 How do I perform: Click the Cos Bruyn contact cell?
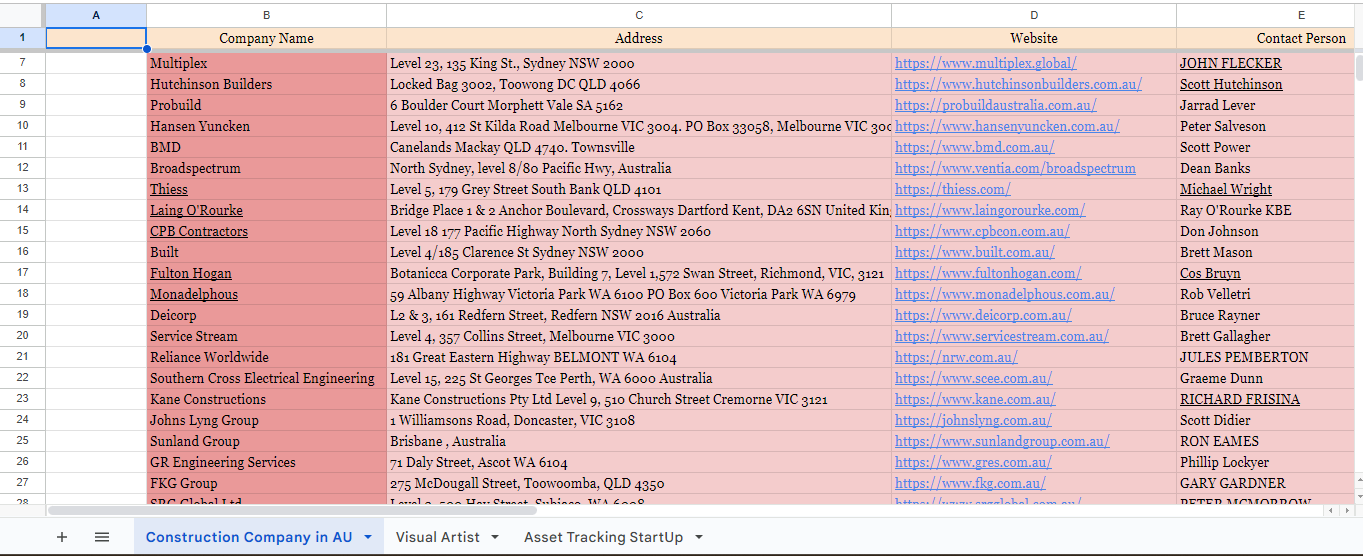(x=1266, y=273)
